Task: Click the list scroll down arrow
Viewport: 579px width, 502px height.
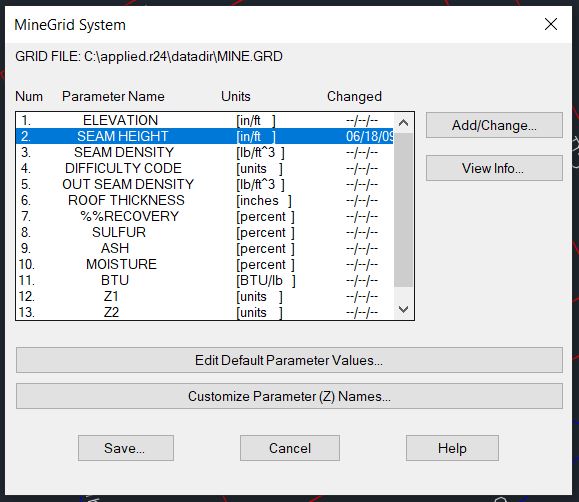Action: [x=403, y=309]
